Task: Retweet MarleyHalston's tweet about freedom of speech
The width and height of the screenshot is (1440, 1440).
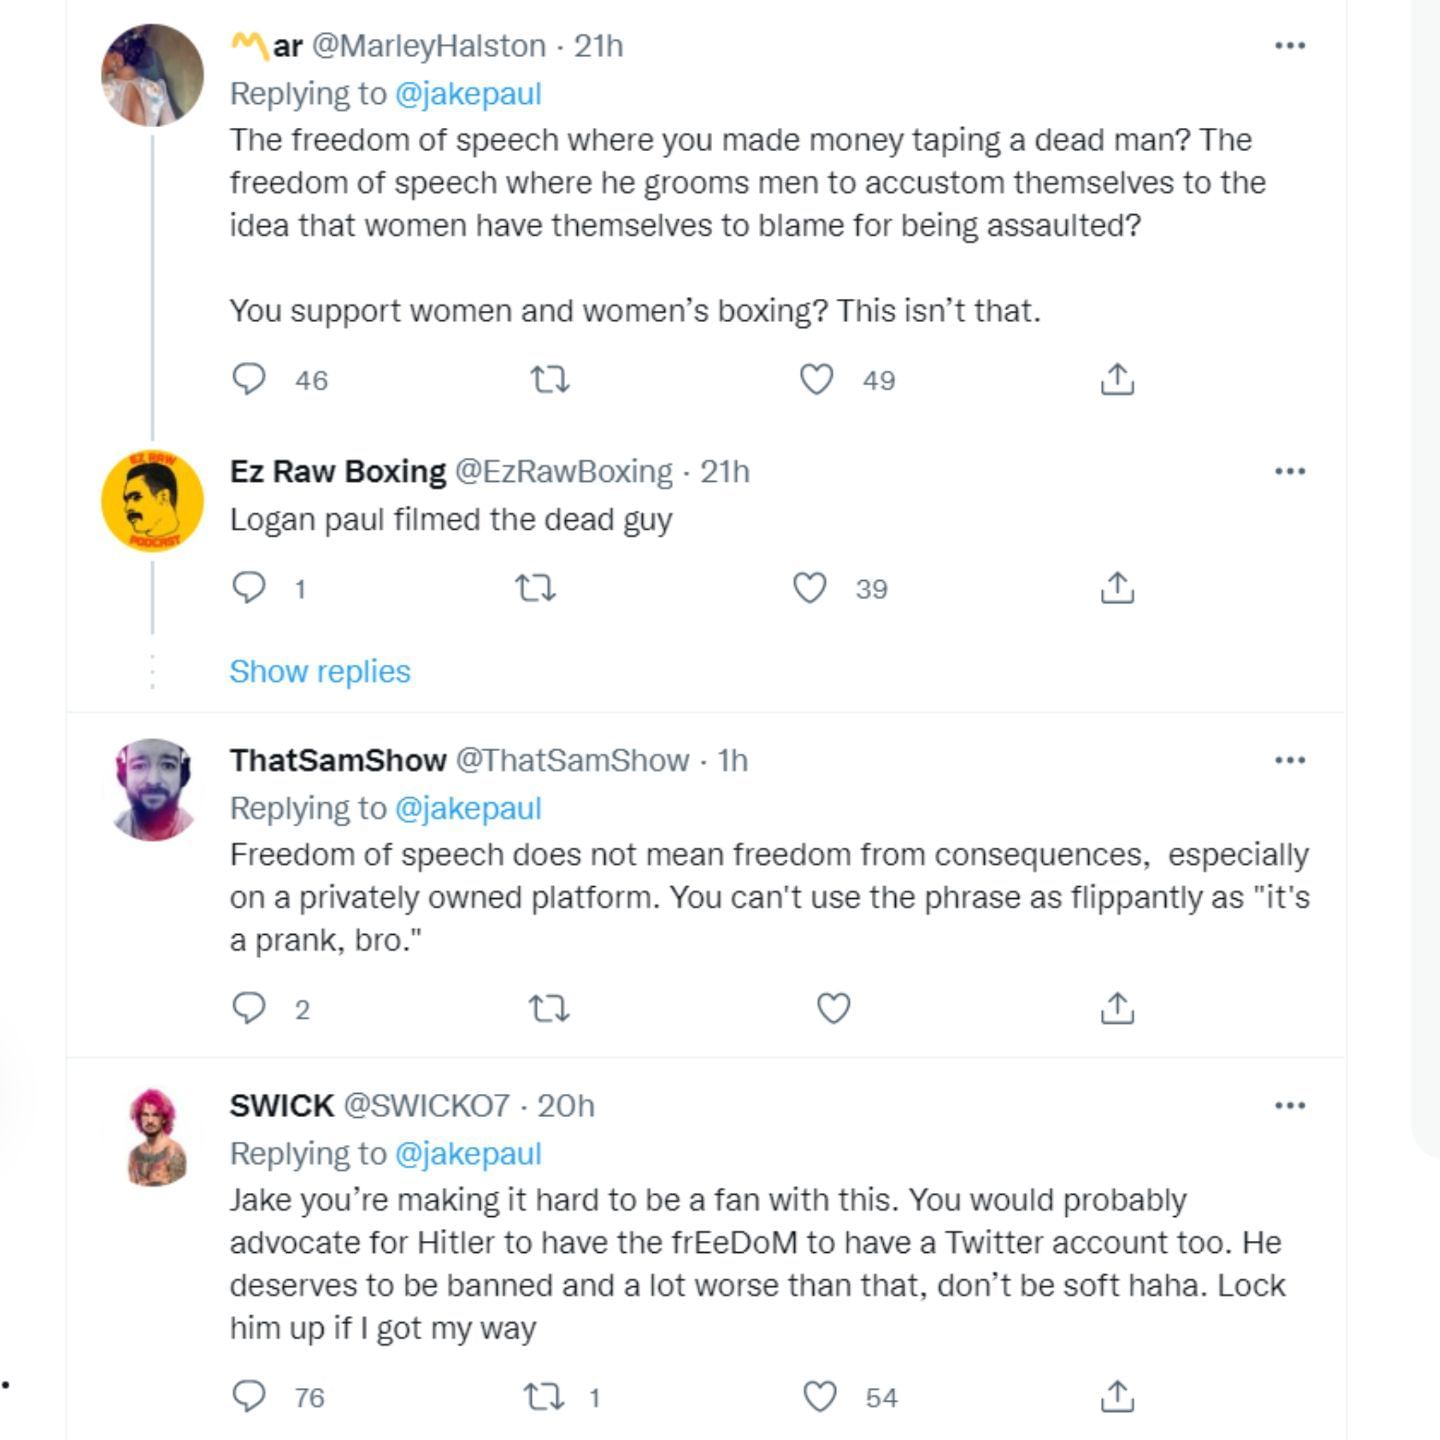Action: (x=549, y=380)
